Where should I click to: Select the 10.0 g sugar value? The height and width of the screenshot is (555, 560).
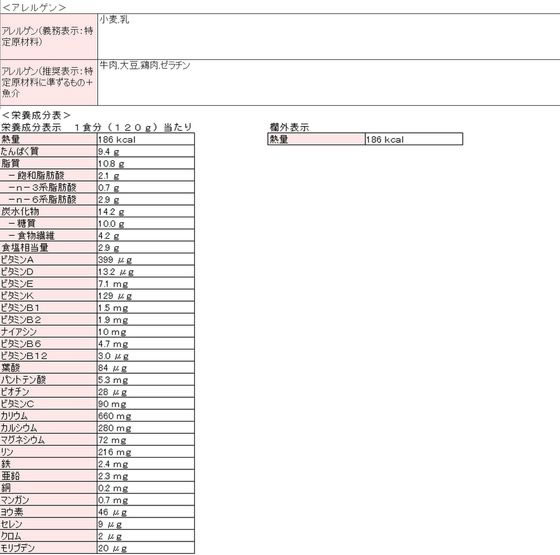[x=146, y=223]
